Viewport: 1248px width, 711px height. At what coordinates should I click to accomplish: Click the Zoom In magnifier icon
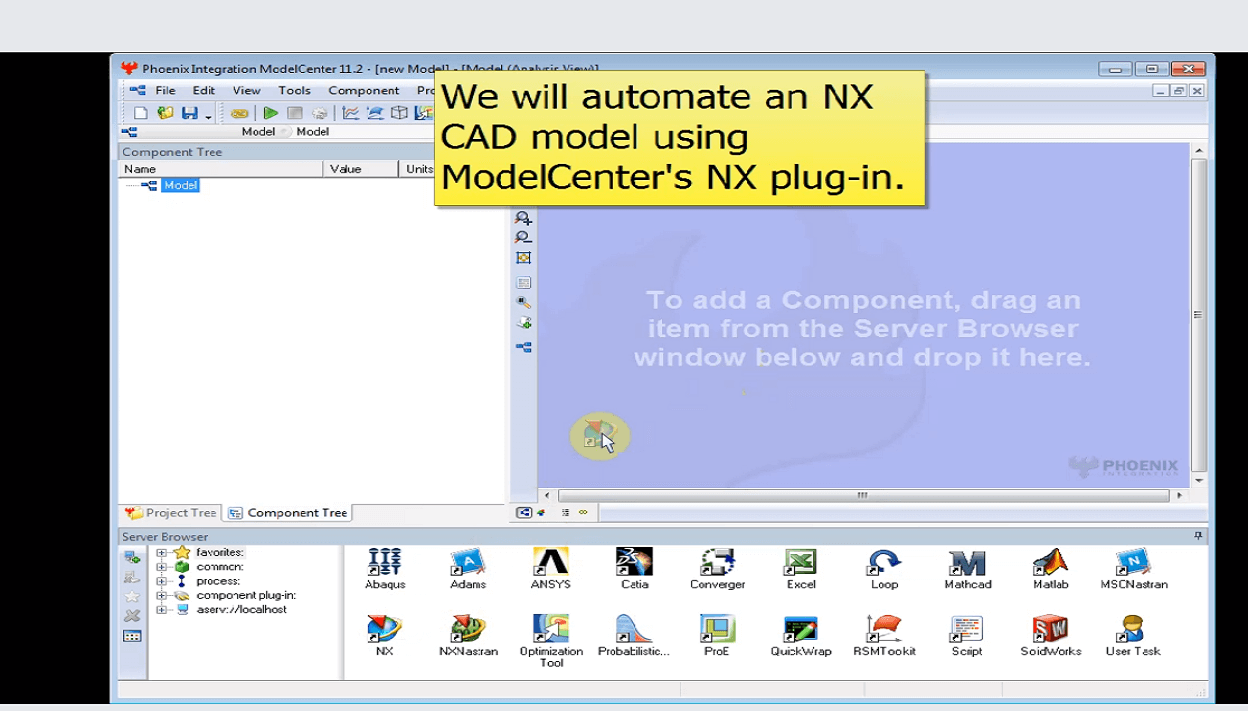tap(523, 217)
